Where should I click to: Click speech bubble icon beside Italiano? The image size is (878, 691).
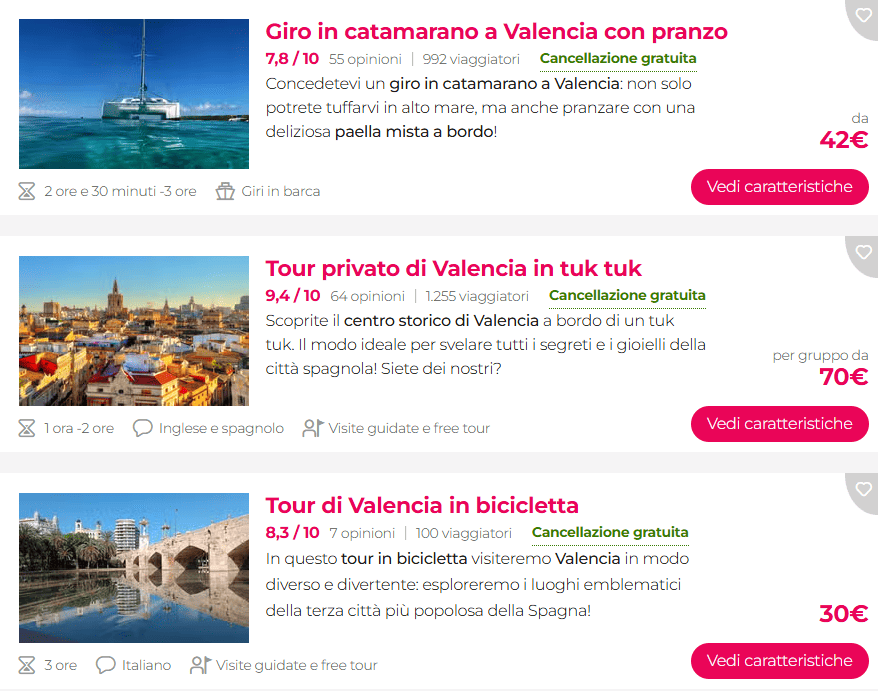tap(105, 665)
